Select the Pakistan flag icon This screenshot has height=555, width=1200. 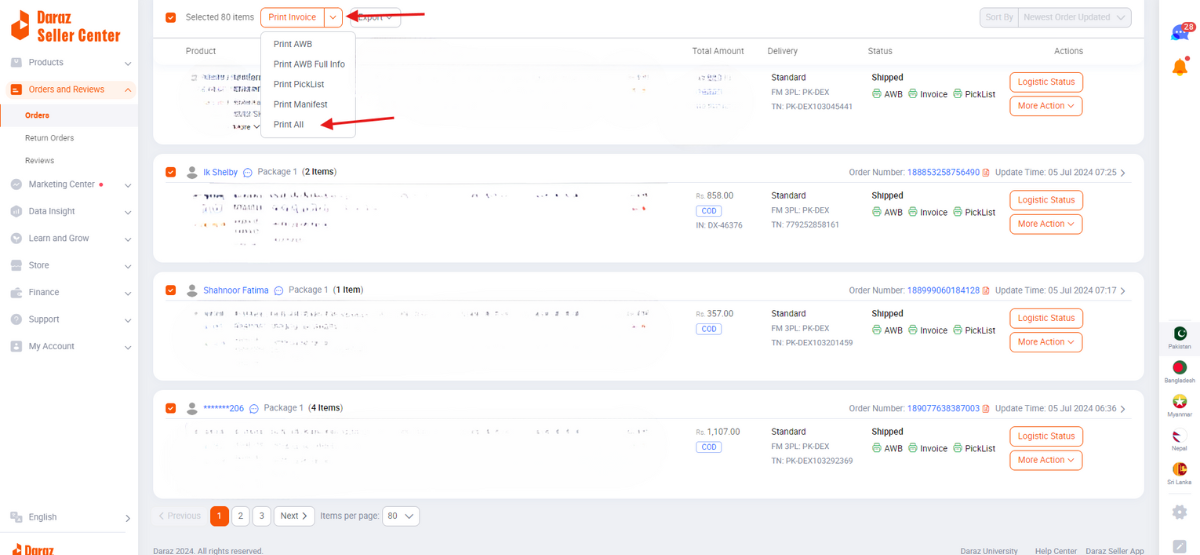click(x=1179, y=334)
